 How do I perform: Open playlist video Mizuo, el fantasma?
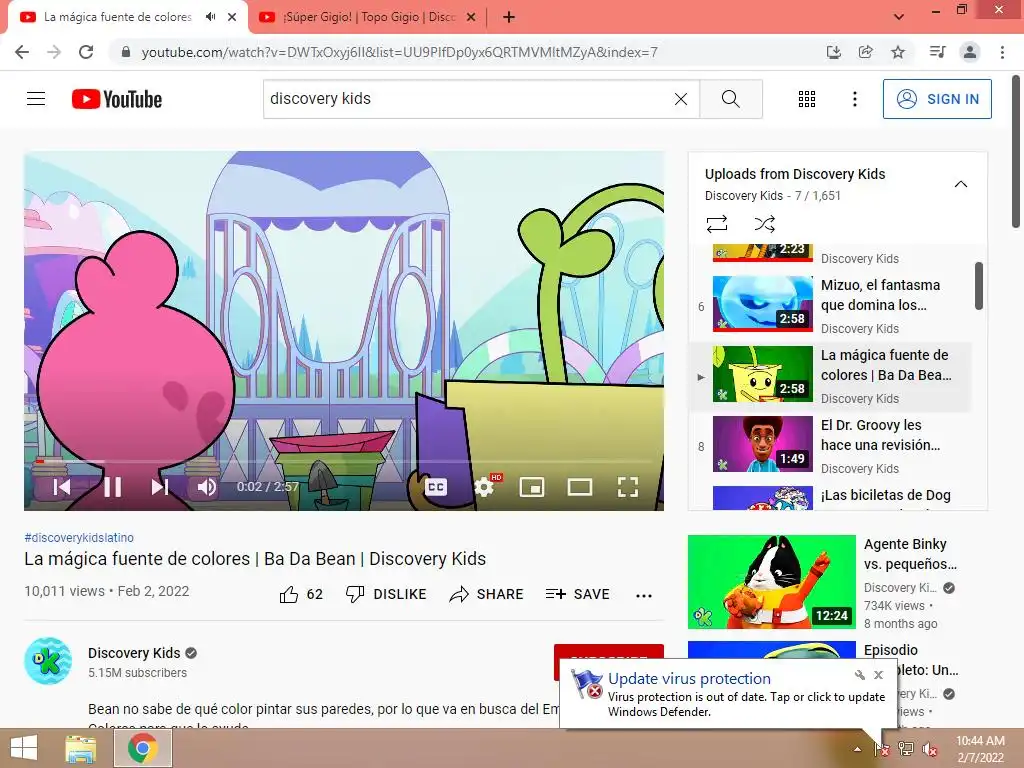(830, 304)
